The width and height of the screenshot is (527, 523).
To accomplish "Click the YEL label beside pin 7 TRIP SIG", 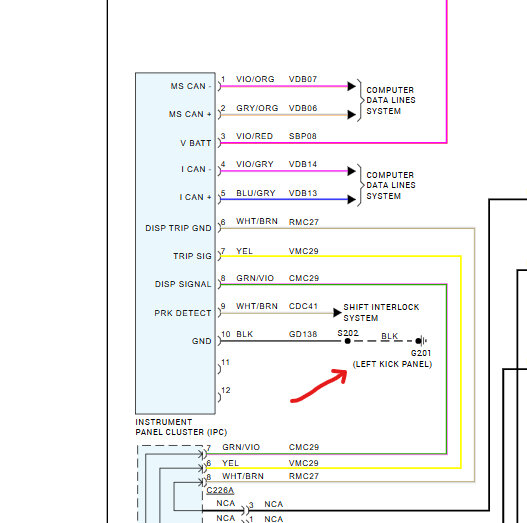I will 244,251.
